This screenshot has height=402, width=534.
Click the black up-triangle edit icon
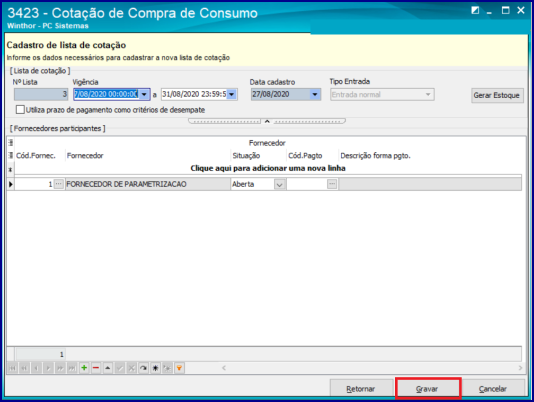pyautogui.click(x=108, y=368)
